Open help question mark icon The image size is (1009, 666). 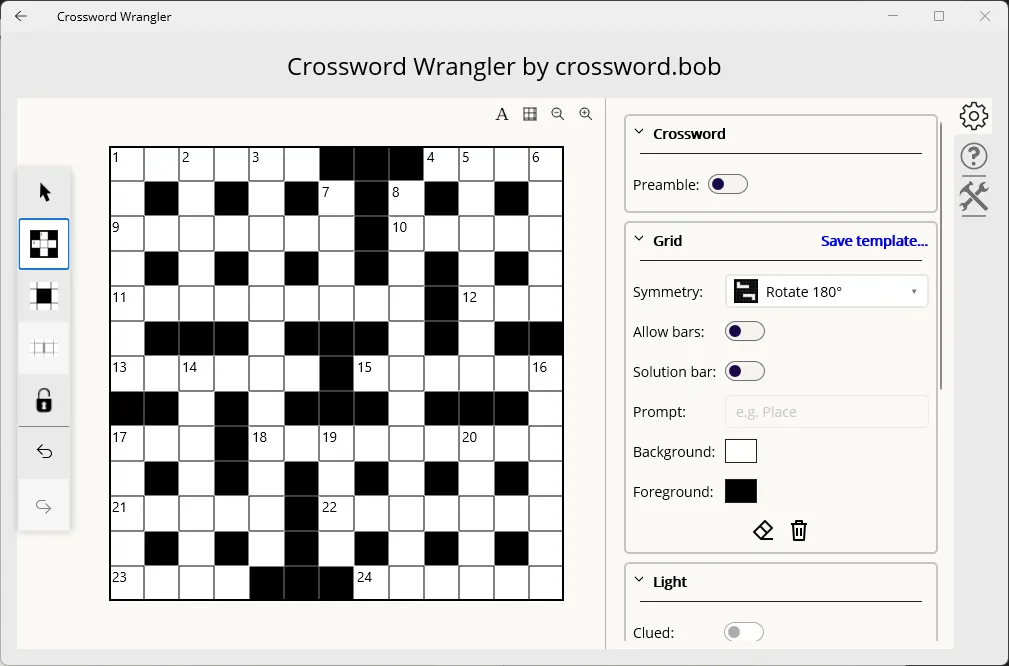point(974,156)
